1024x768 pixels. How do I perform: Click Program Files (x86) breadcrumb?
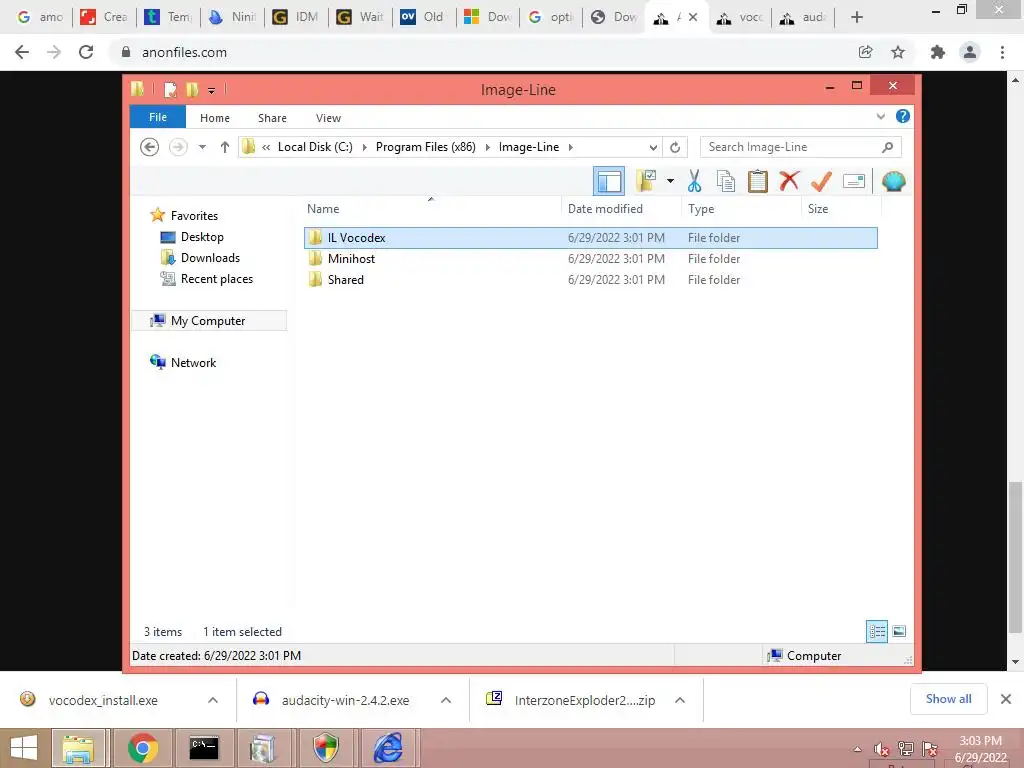[426, 147]
